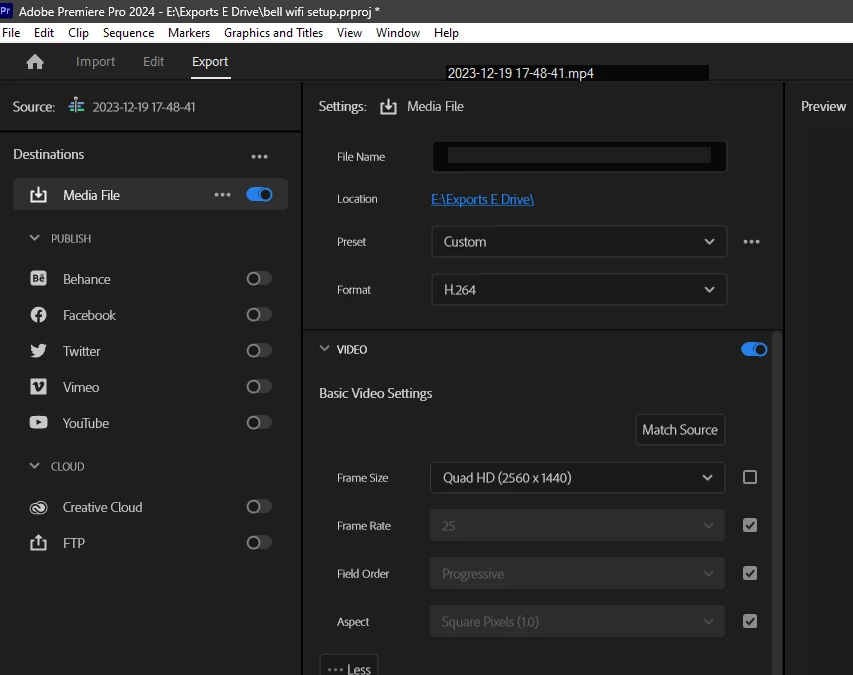This screenshot has width=853, height=675.
Task: Enable the Facebook publish toggle
Action: pyautogui.click(x=259, y=314)
